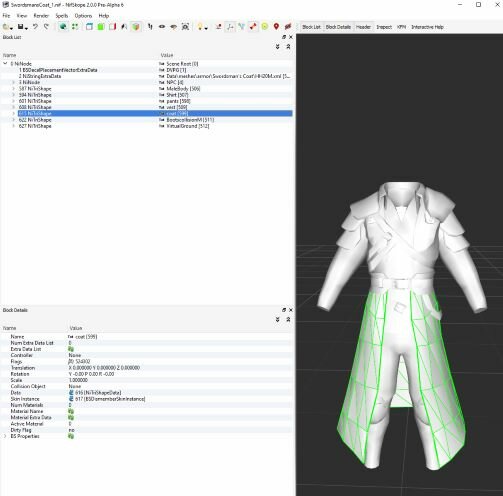Toggle the red bone/collision icon
The height and width of the screenshot is (496, 503).
click(253, 27)
